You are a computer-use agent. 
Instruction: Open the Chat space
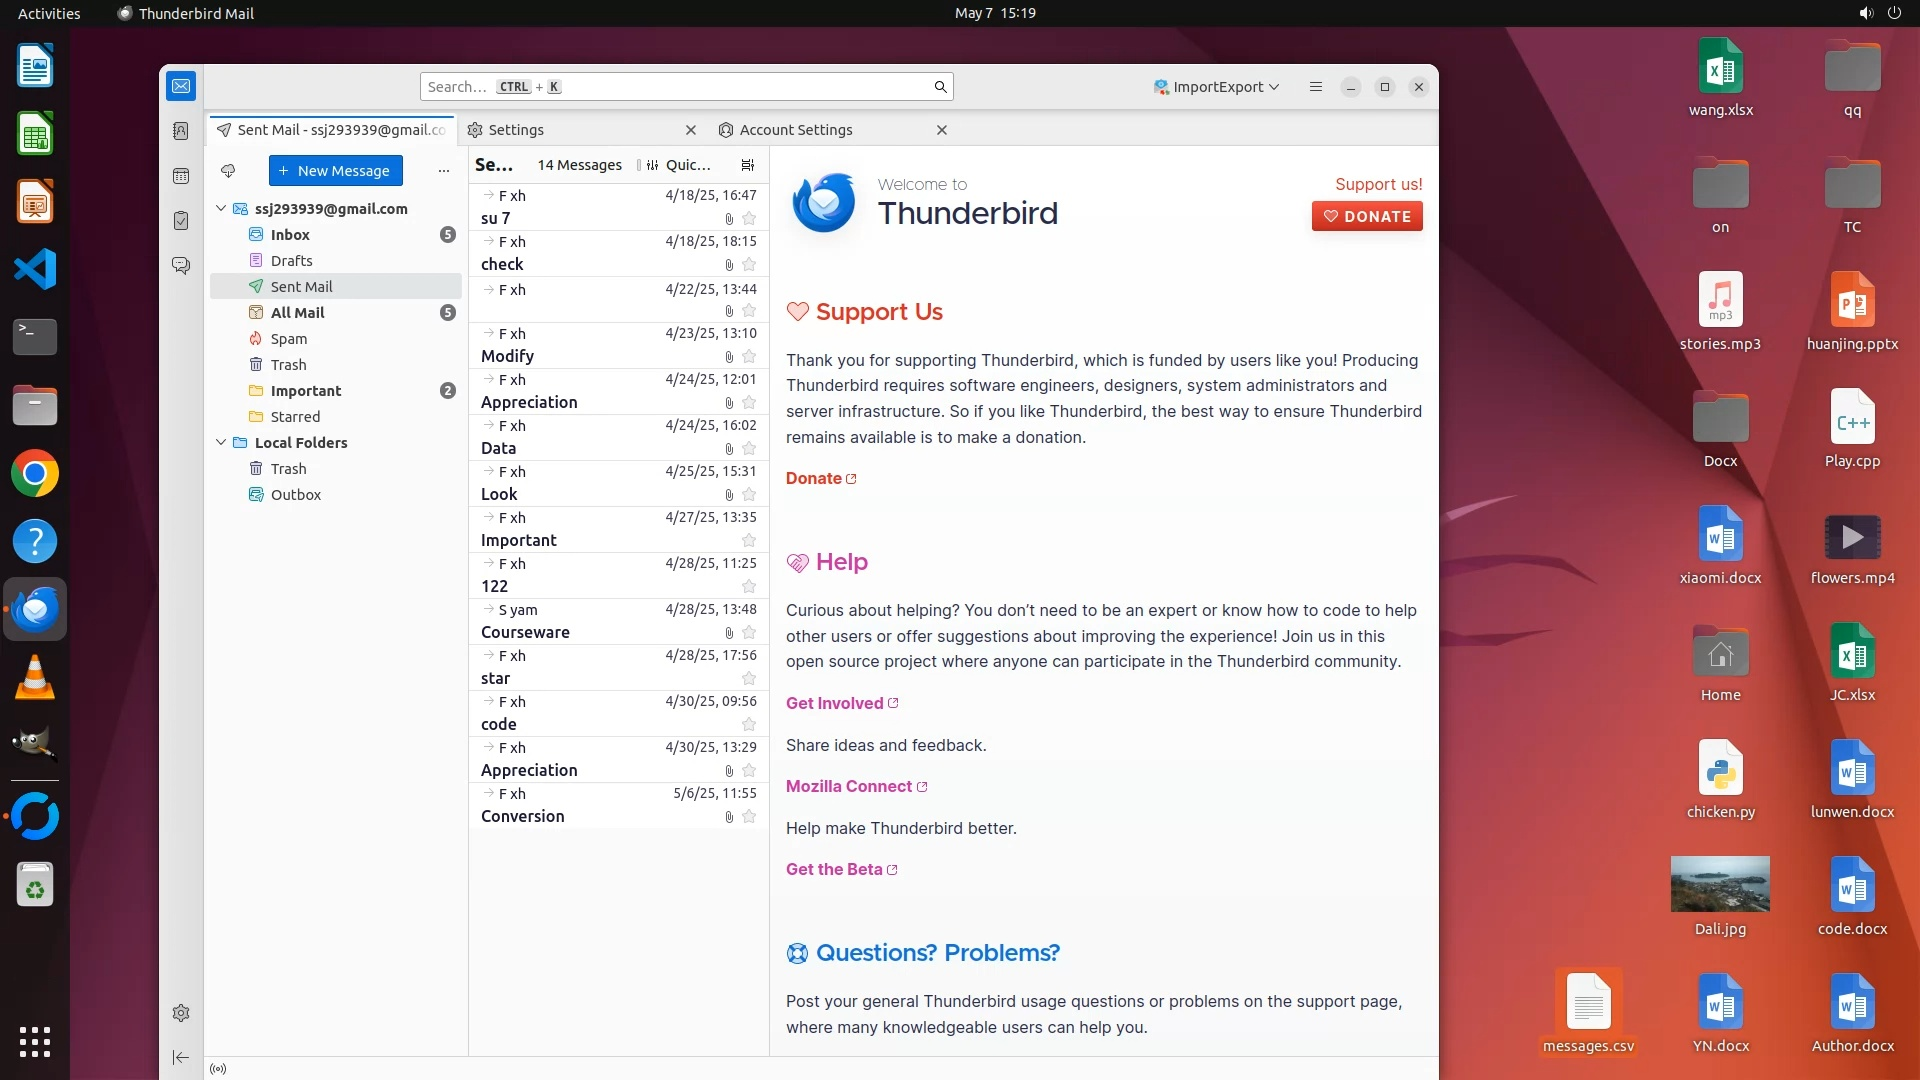pos(181,266)
